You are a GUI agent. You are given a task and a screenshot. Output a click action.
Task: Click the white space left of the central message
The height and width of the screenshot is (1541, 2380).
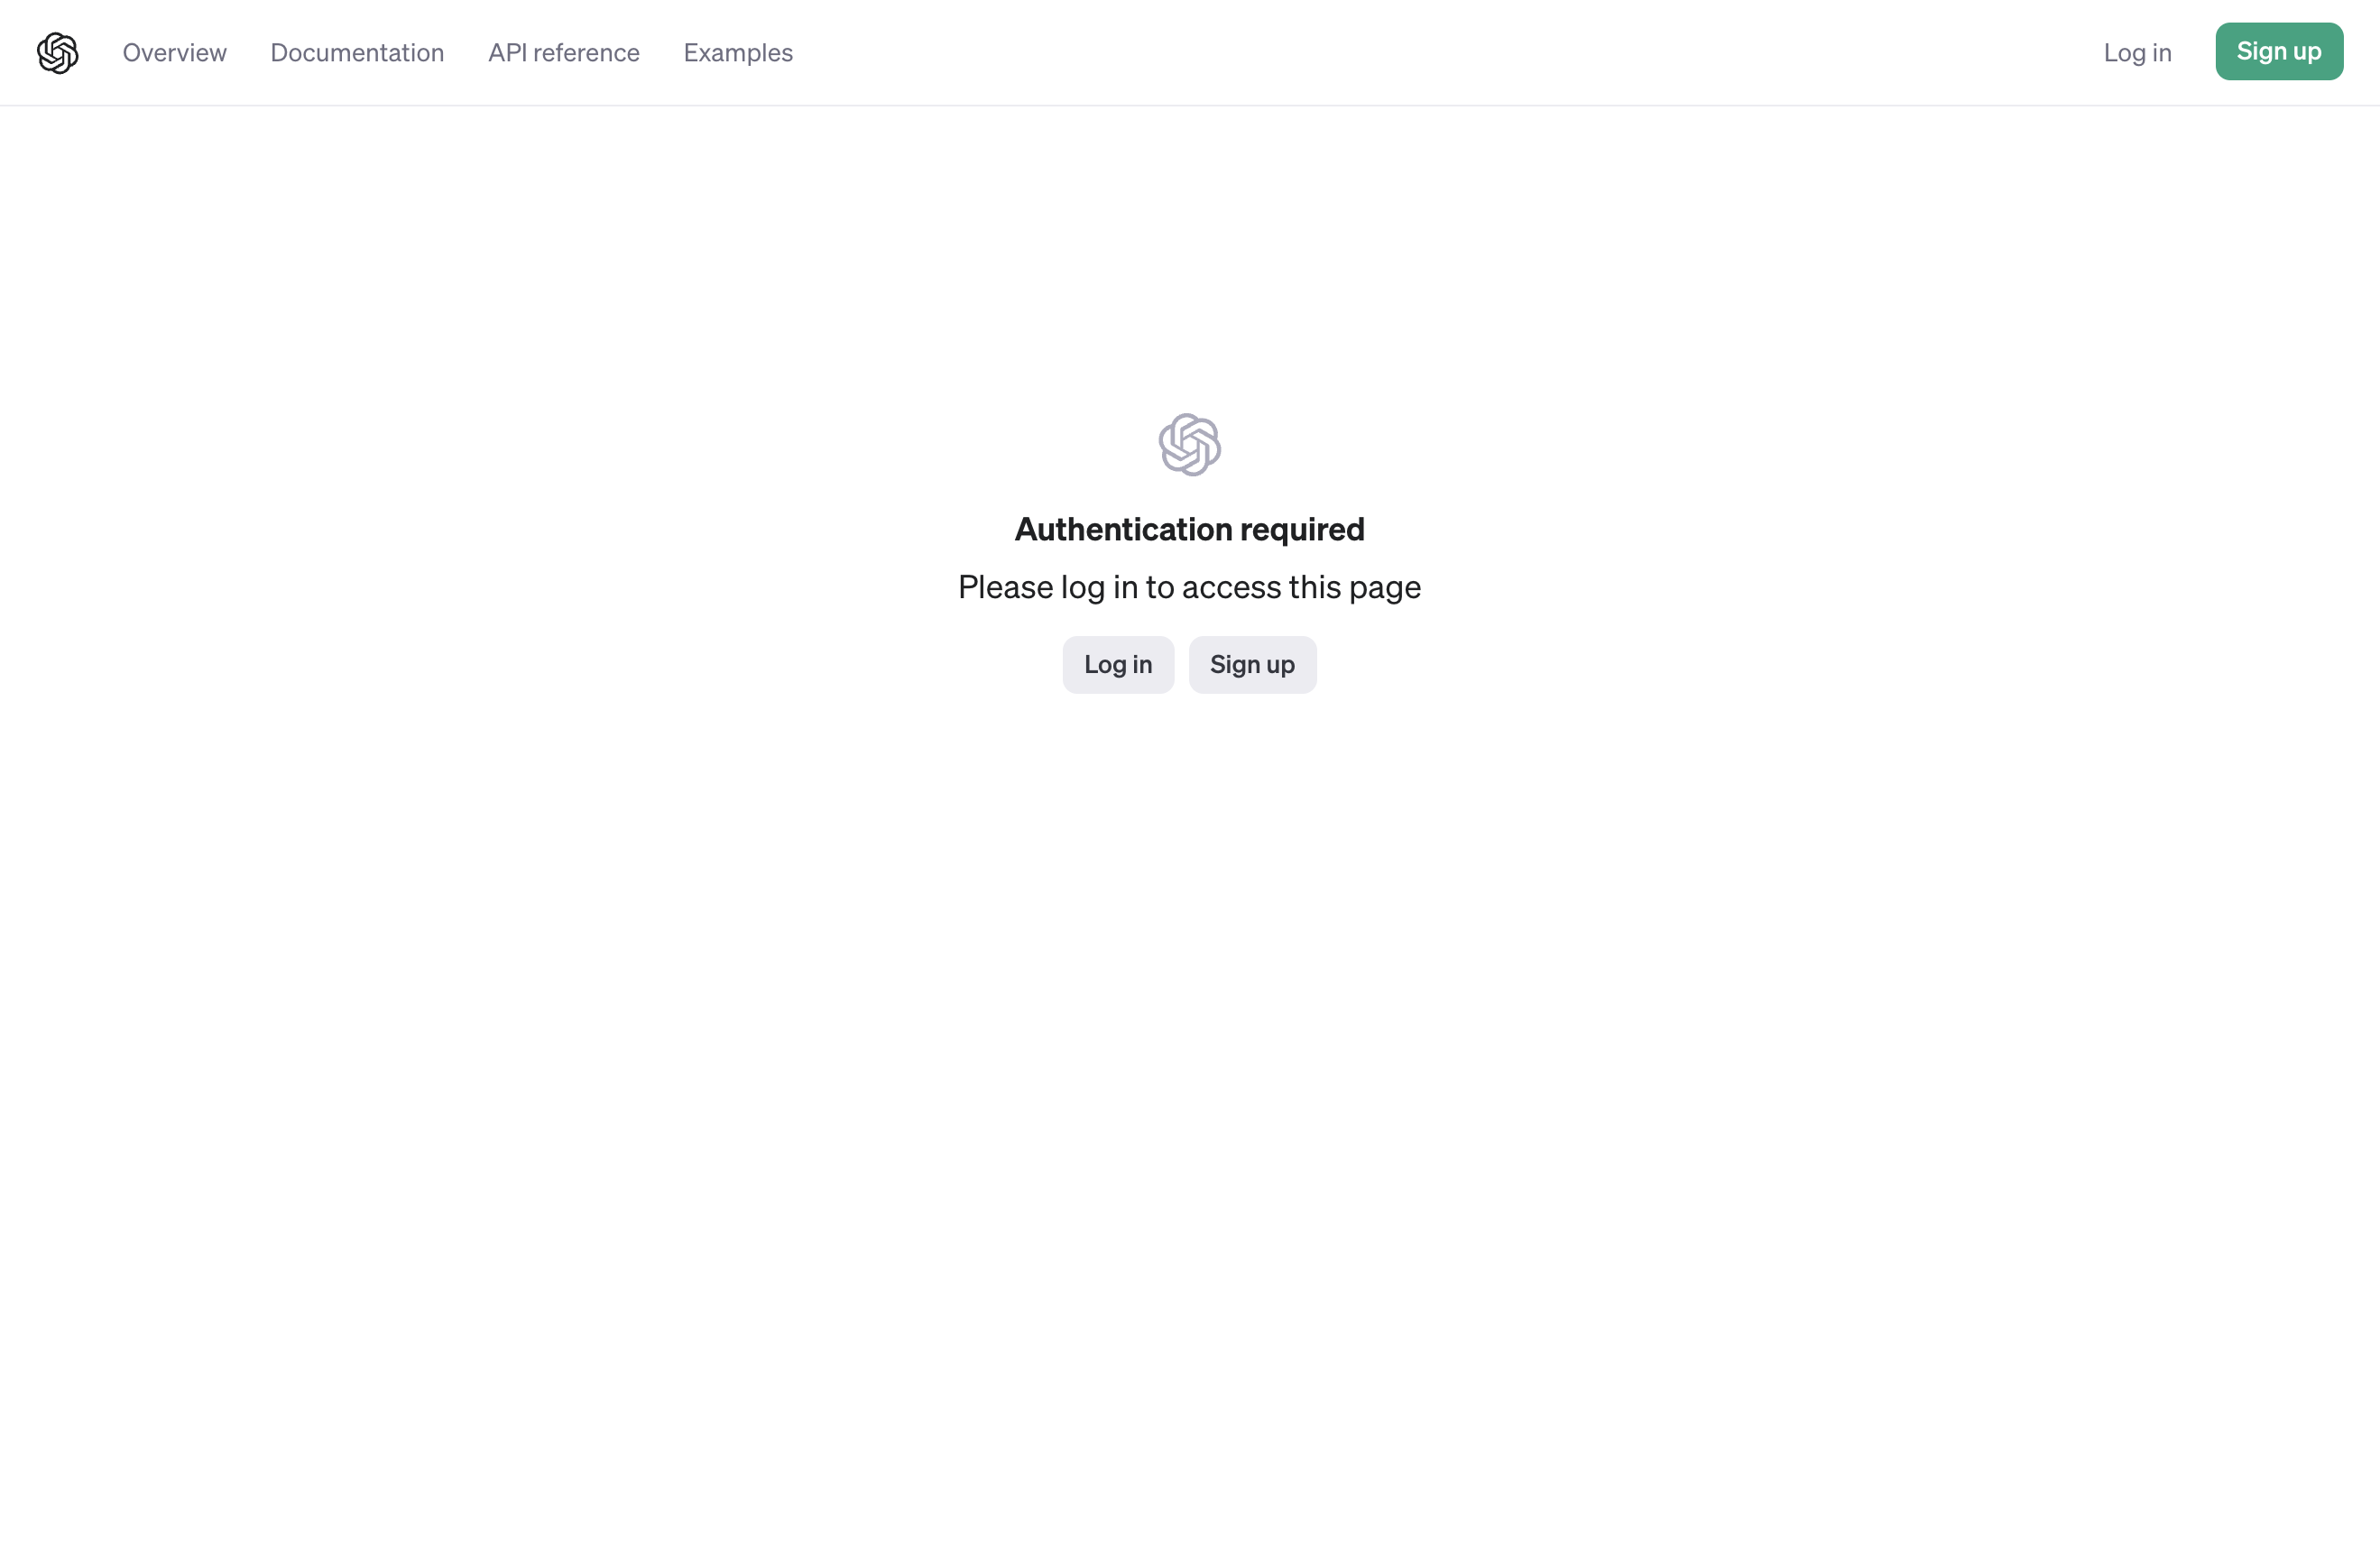pos(500,560)
